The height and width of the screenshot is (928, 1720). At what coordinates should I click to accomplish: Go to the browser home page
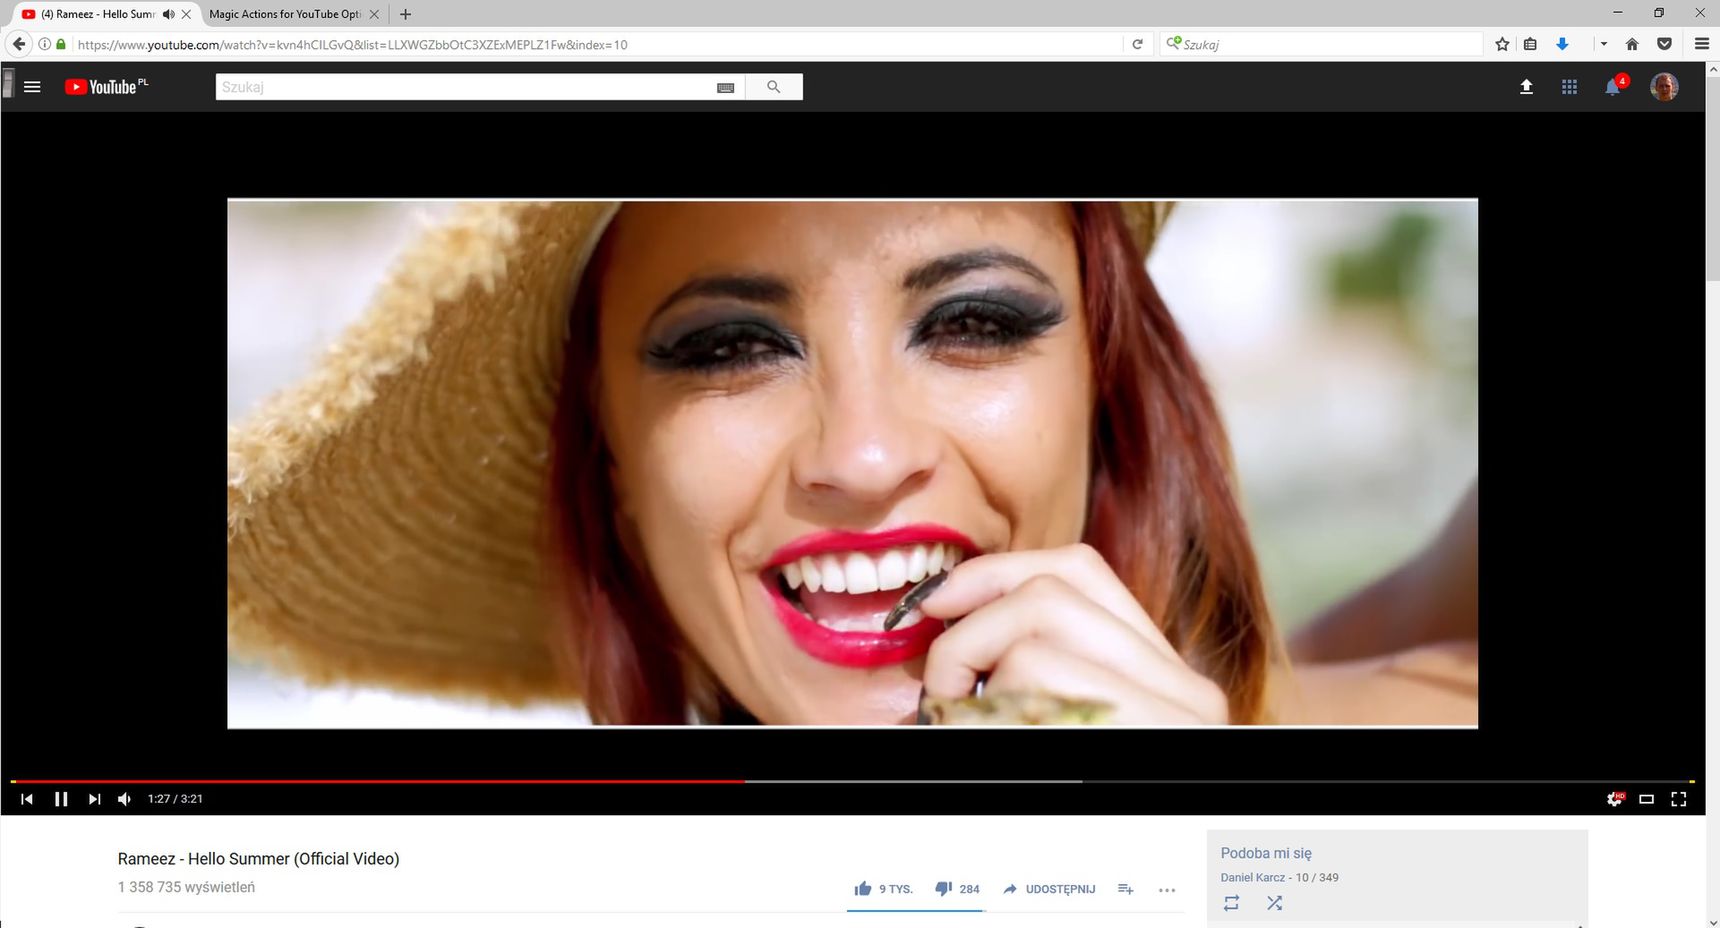pyautogui.click(x=1632, y=44)
